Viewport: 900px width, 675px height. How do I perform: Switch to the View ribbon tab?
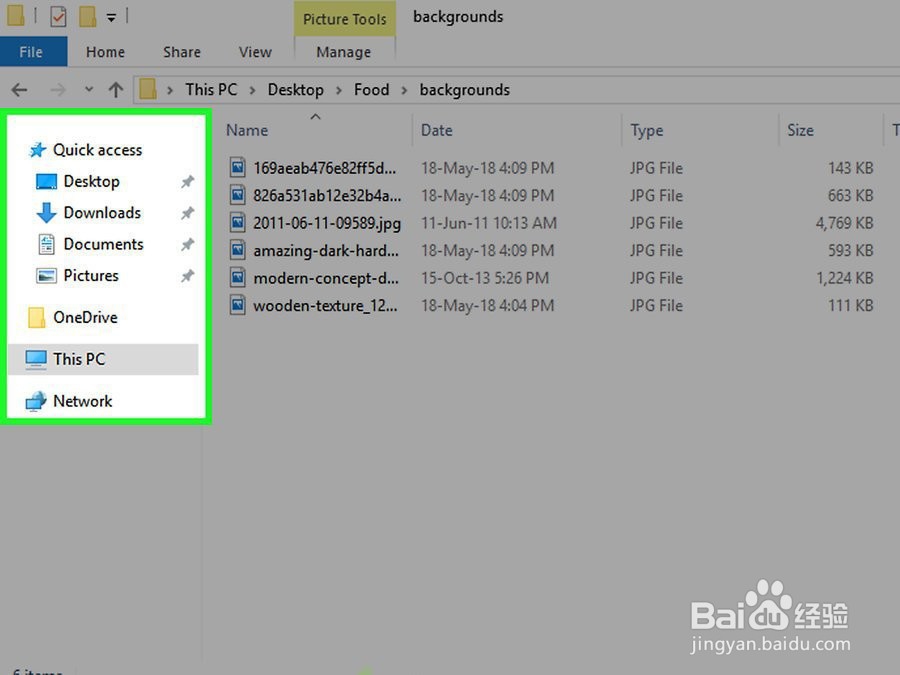click(x=254, y=51)
